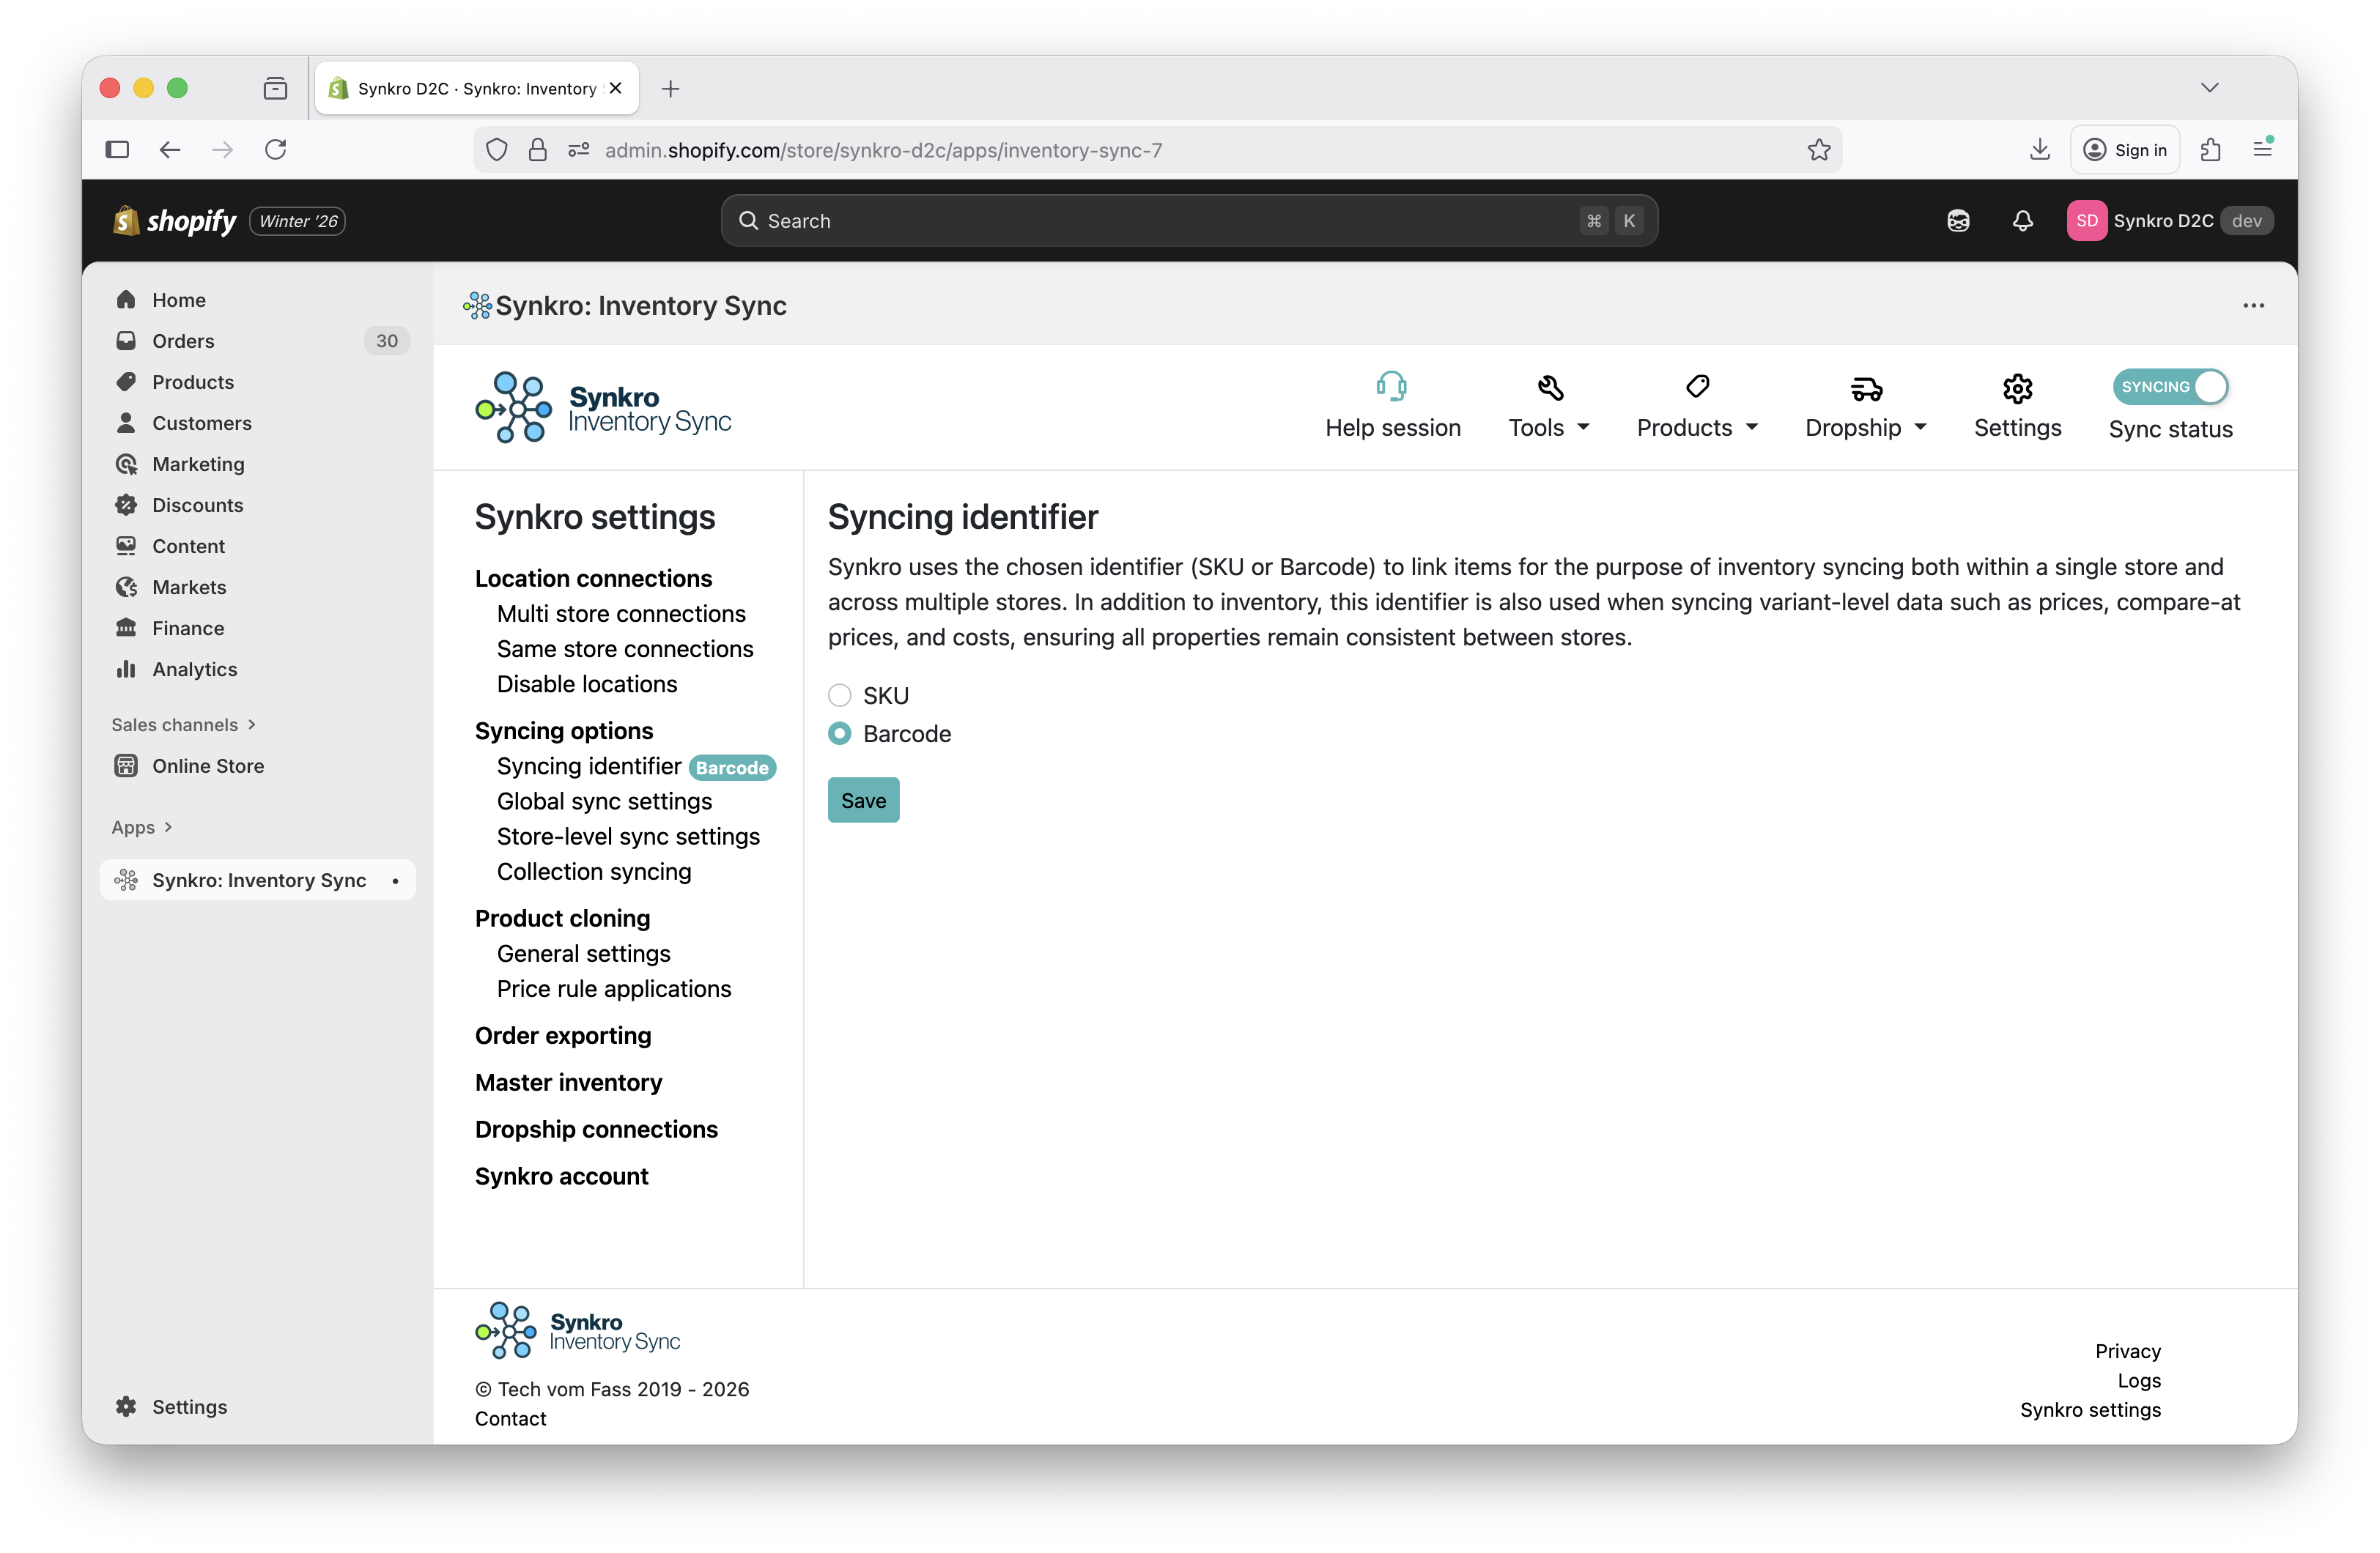Image resolution: width=2380 pixels, height=1553 pixels.
Task: Expand the Tools dropdown menu
Action: pyautogui.click(x=1548, y=428)
